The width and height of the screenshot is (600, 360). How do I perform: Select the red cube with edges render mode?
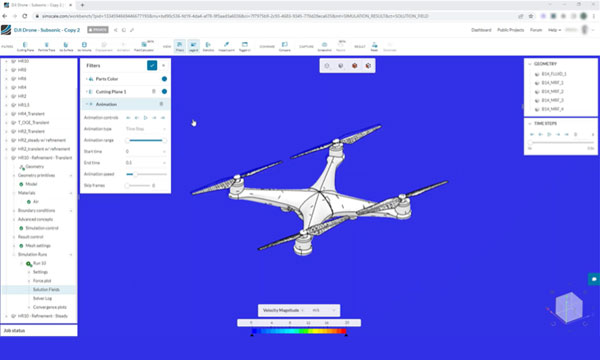point(368,66)
